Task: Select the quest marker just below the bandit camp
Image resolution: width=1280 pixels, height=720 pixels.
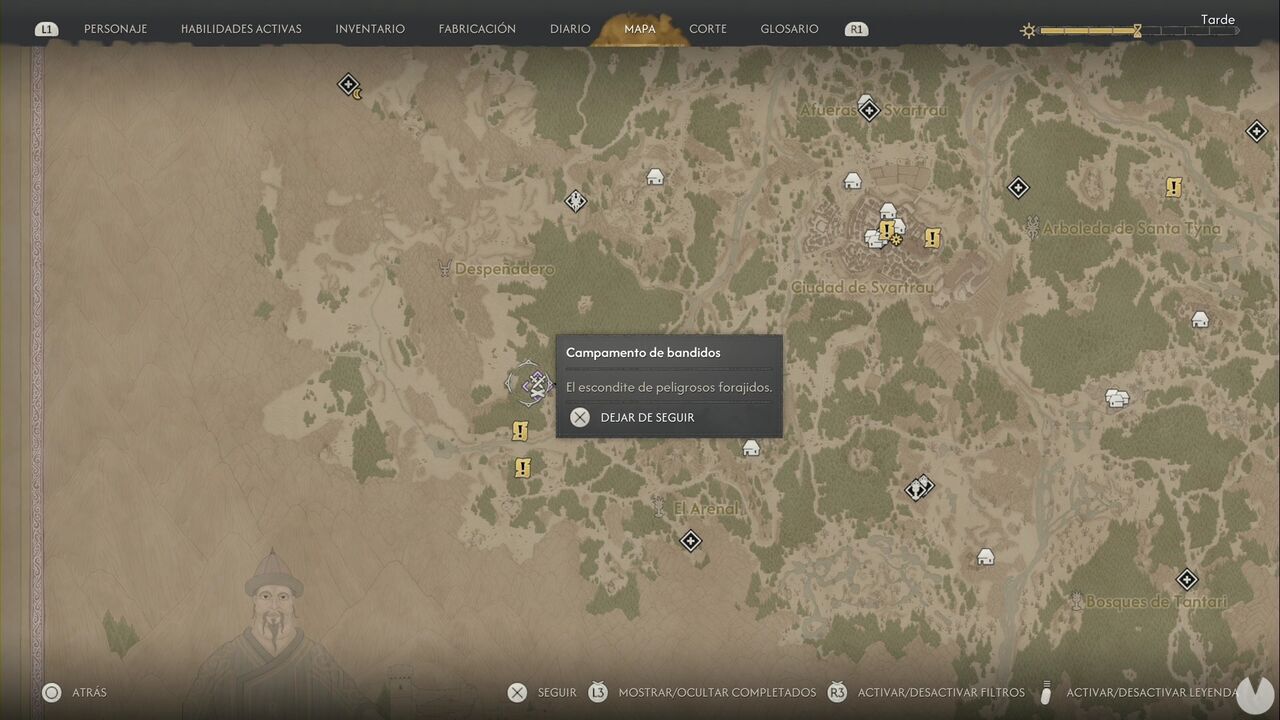Action: point(520,431)
